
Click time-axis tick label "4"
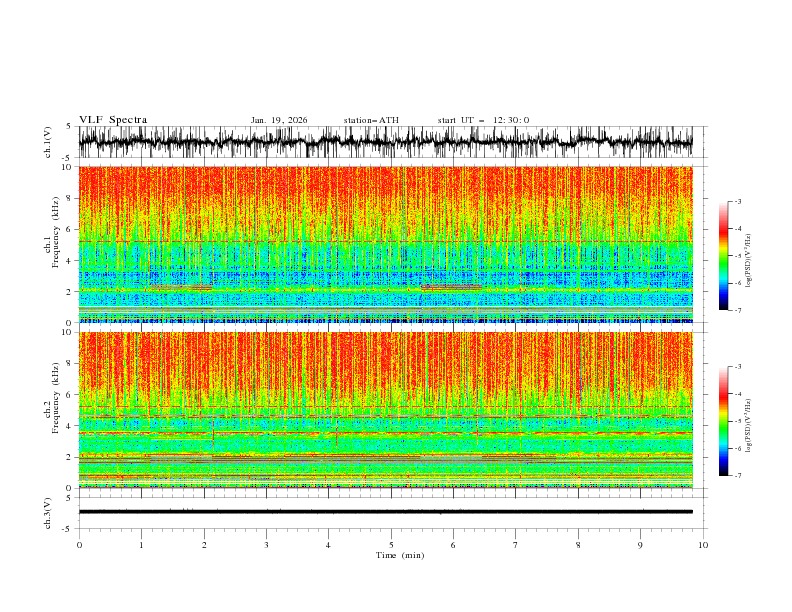click(328, 545)
